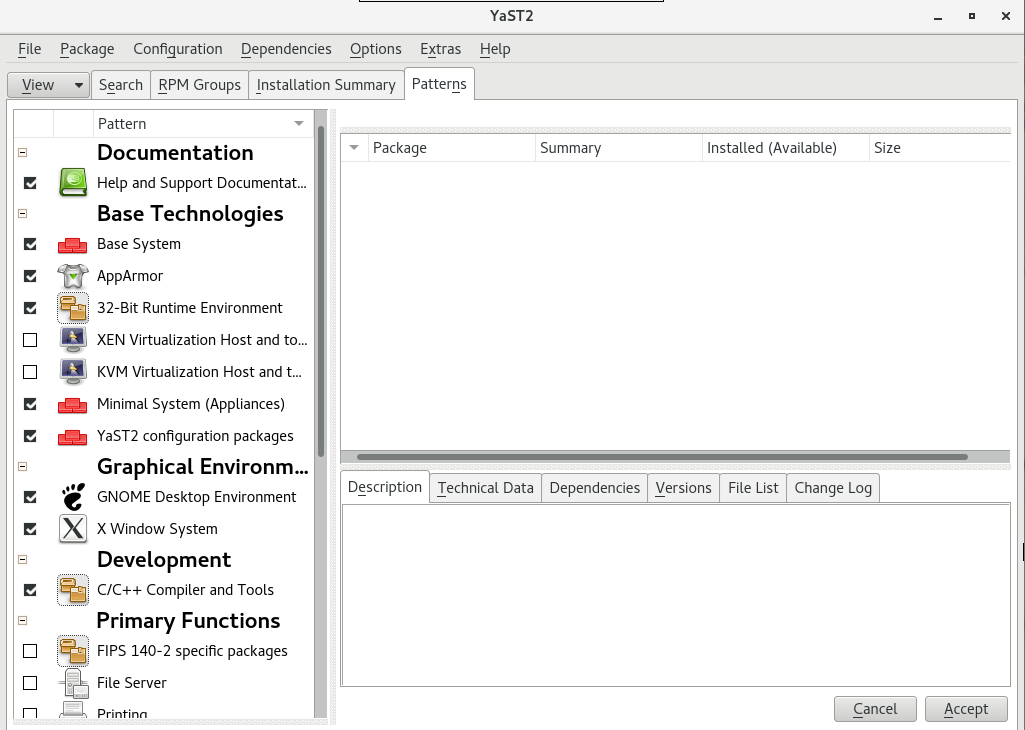The image size is (1025, 730).
Task: Switch to the Installation Summary tab
Action: point(325,85)
